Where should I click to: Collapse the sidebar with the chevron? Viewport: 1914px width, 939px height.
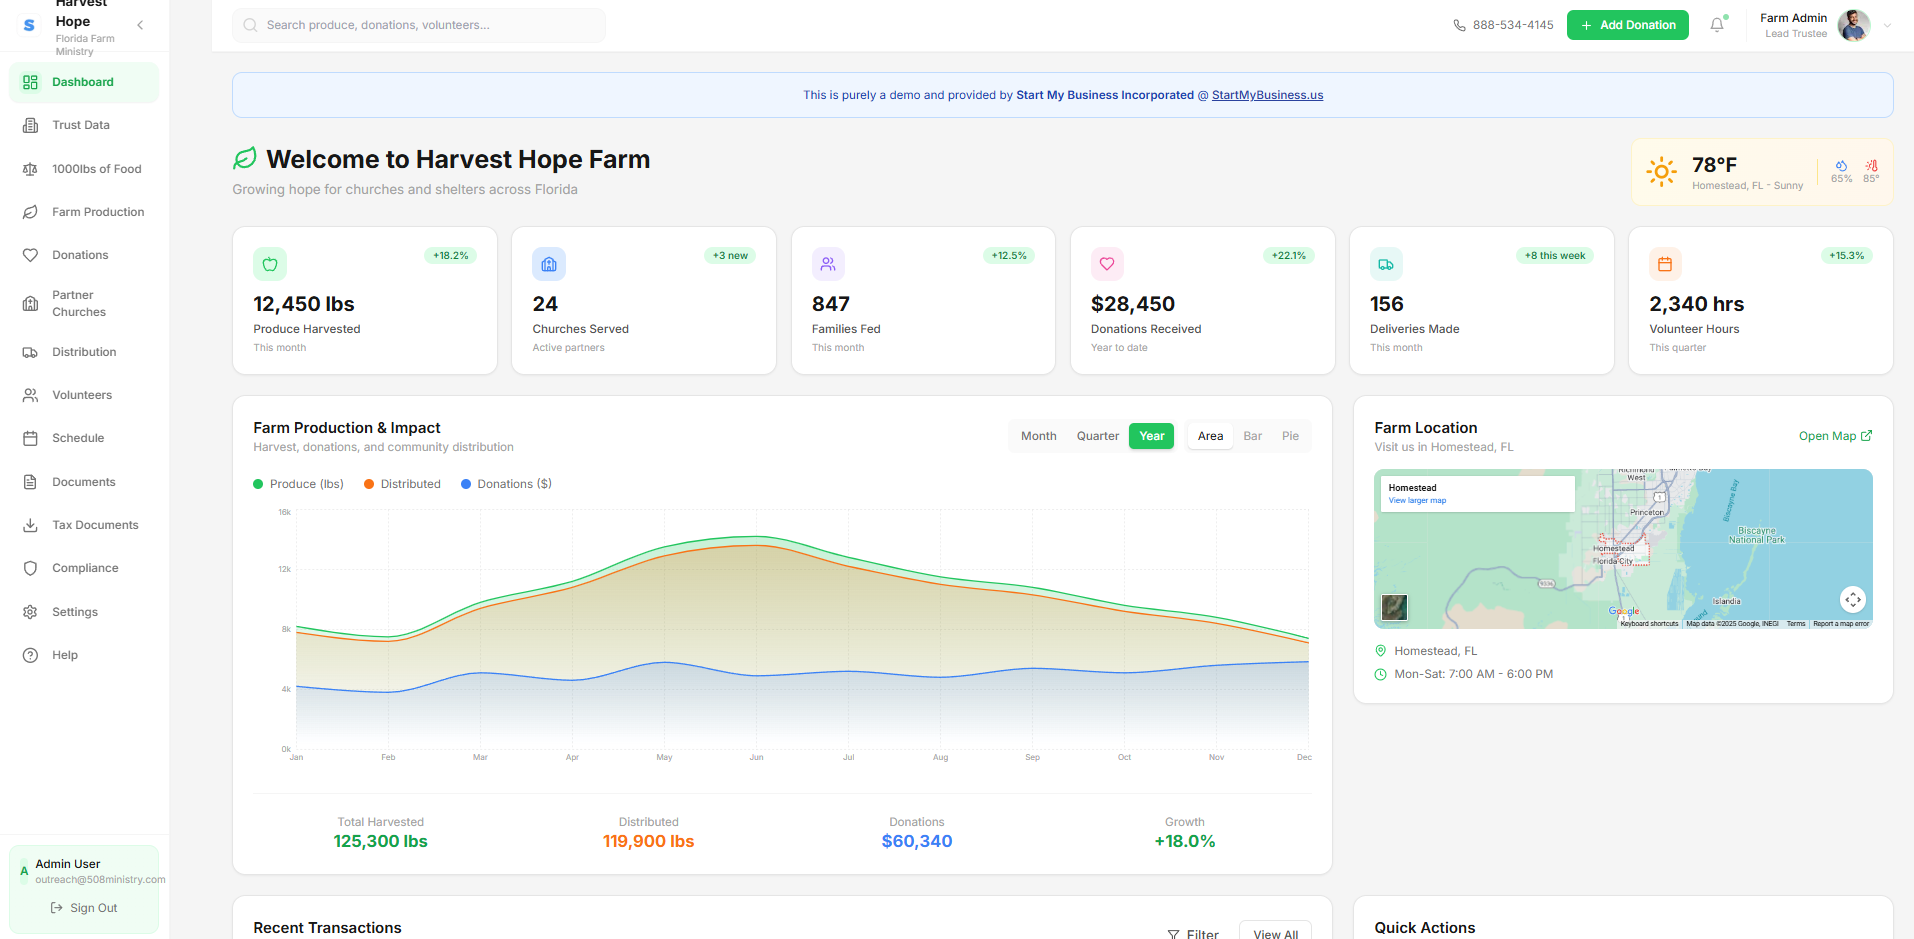click(140, 25)
